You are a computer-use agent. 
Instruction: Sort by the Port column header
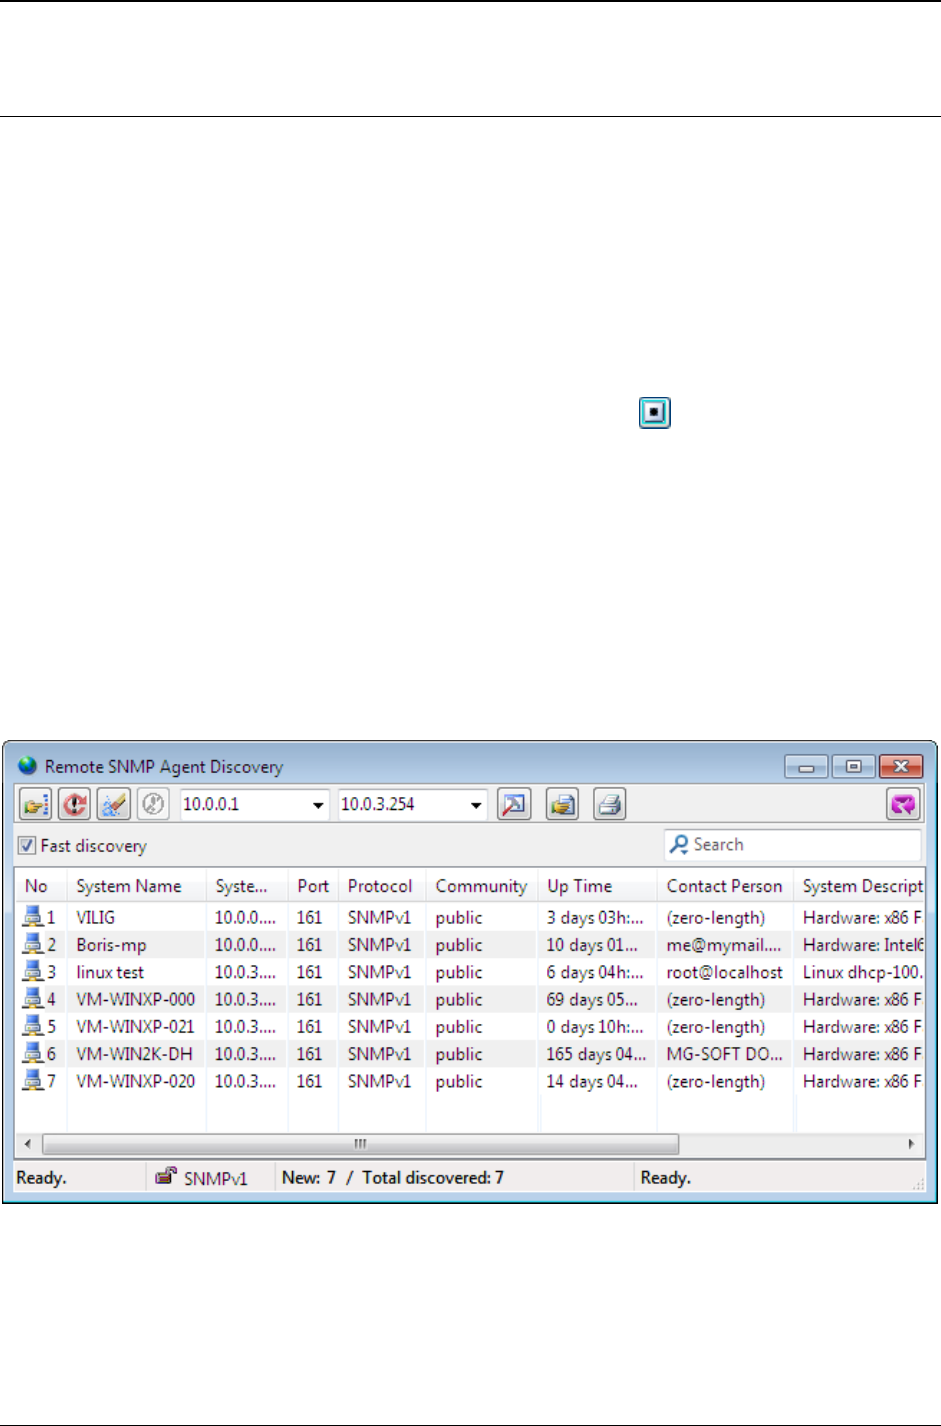pos(313,886)
